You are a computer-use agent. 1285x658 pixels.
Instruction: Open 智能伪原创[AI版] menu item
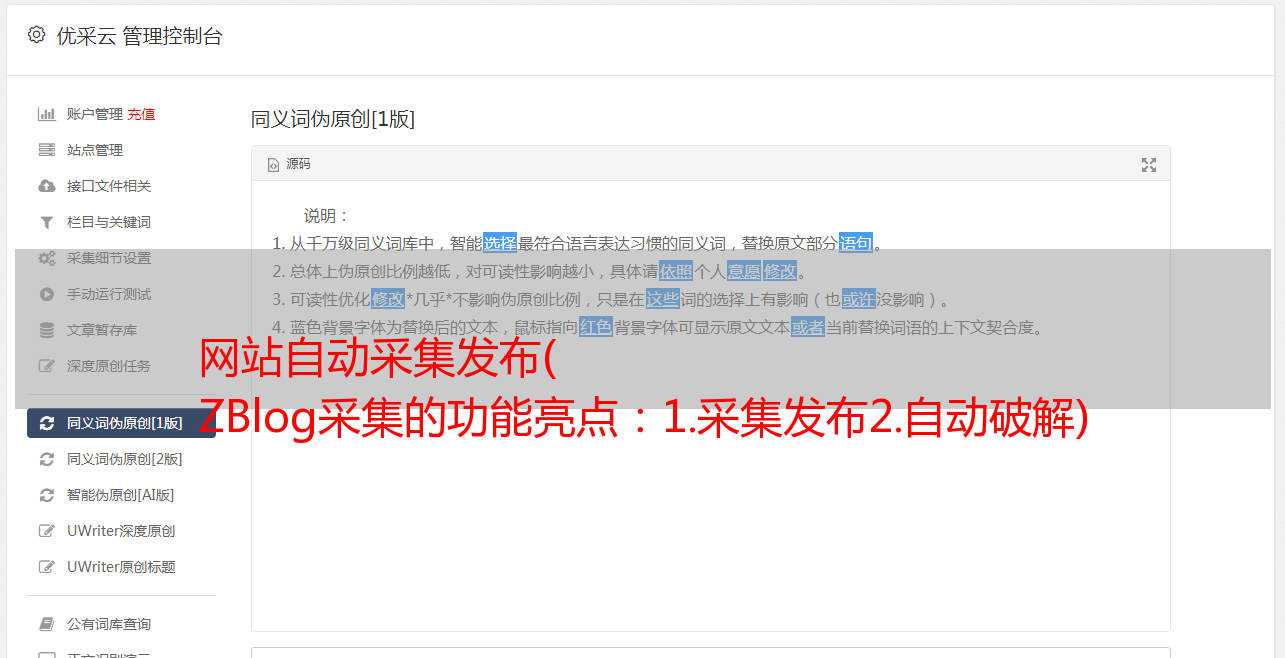click(121, 495)
